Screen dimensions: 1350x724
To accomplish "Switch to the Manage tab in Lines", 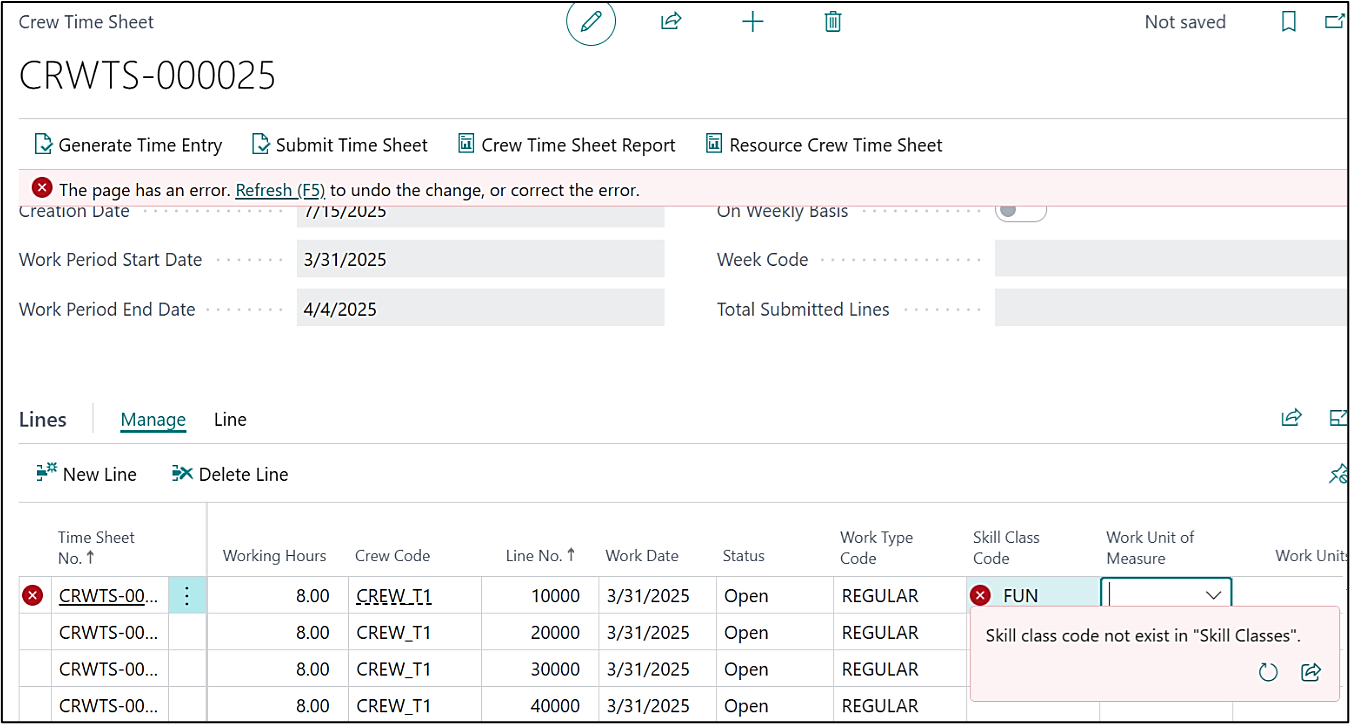I will (x=153, y=420).
